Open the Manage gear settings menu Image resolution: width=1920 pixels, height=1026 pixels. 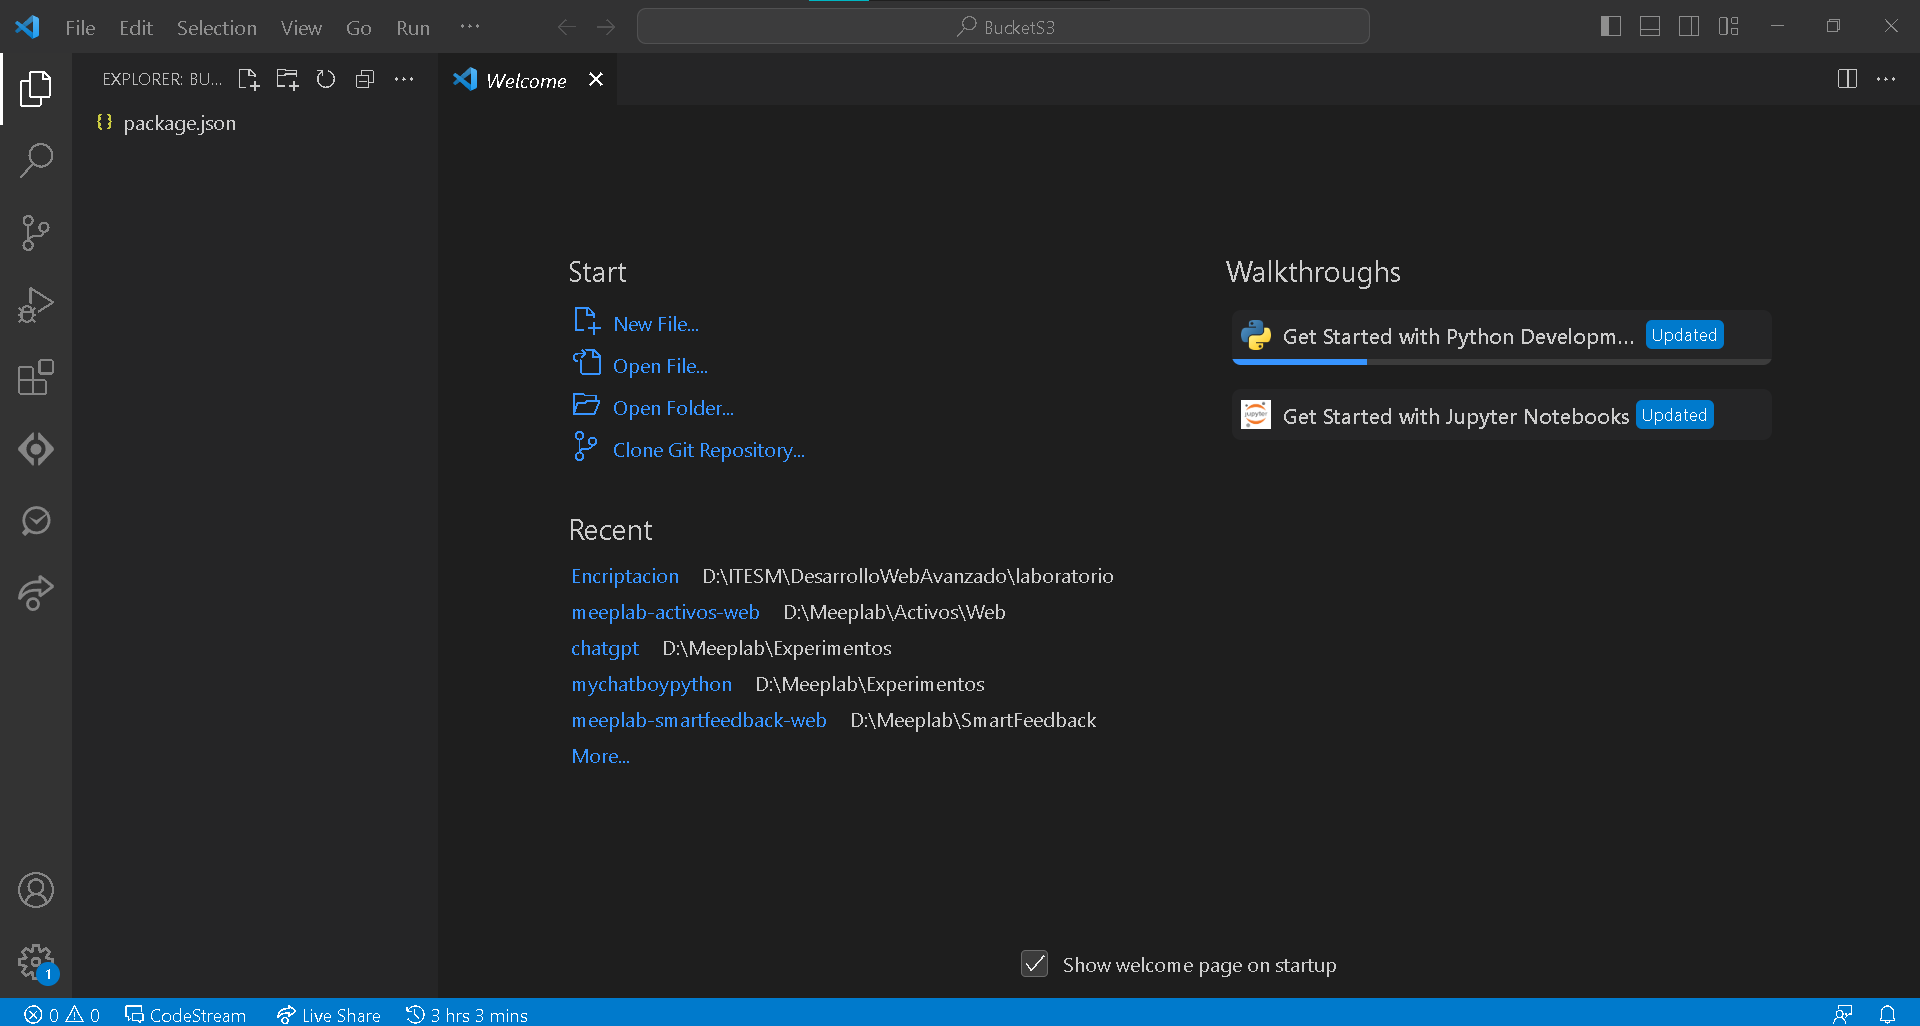coord(36,963)
